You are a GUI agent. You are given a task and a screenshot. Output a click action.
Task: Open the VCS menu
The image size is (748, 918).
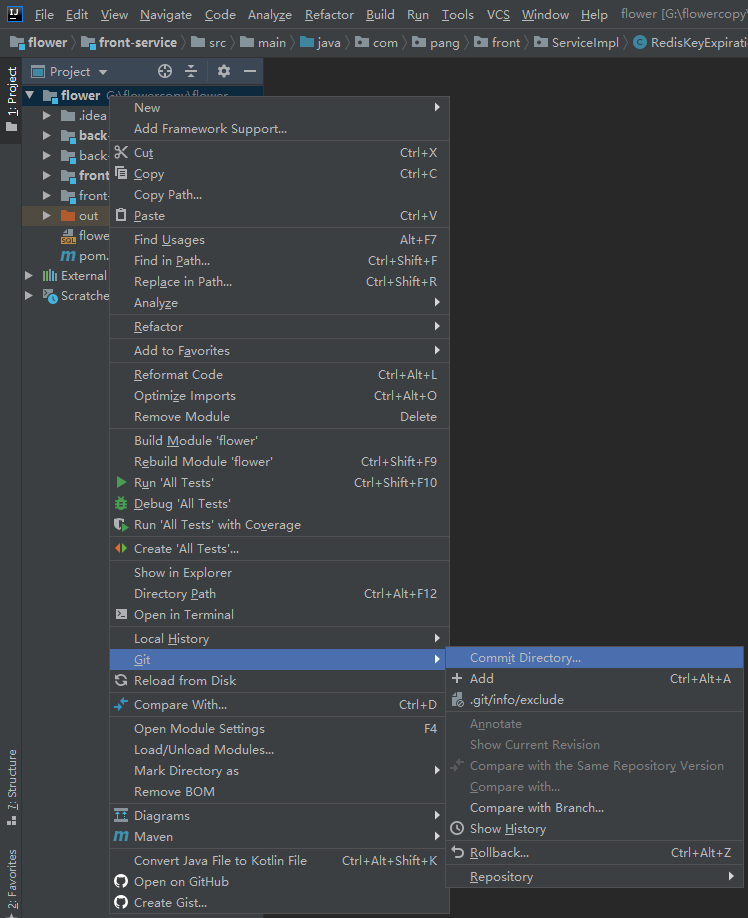[x=498, y=15]
